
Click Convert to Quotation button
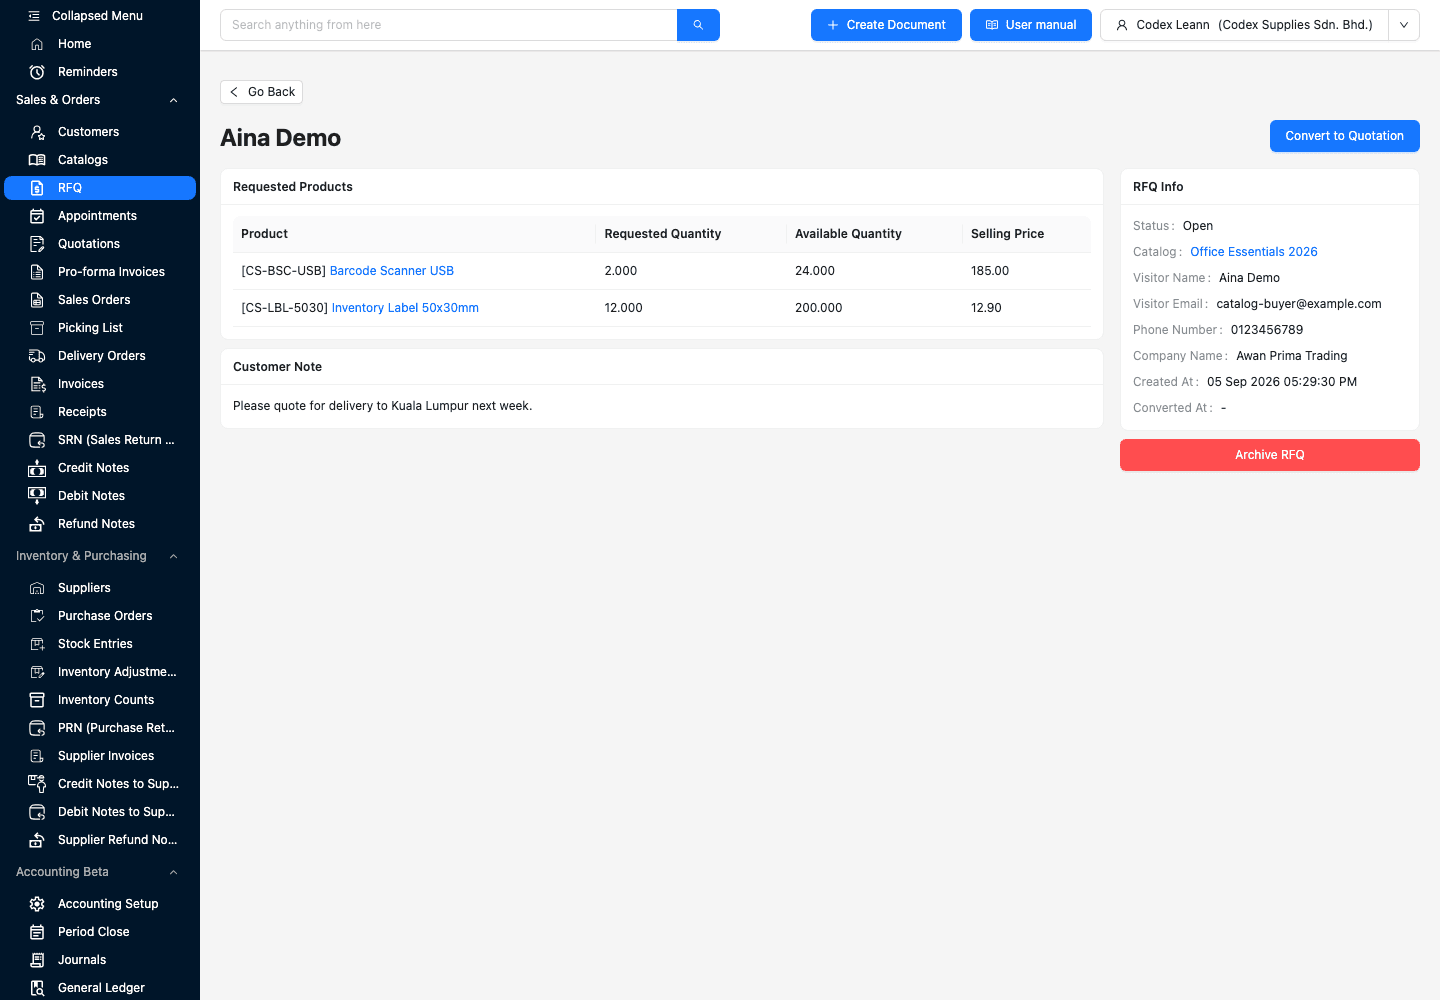[1344, 136]
